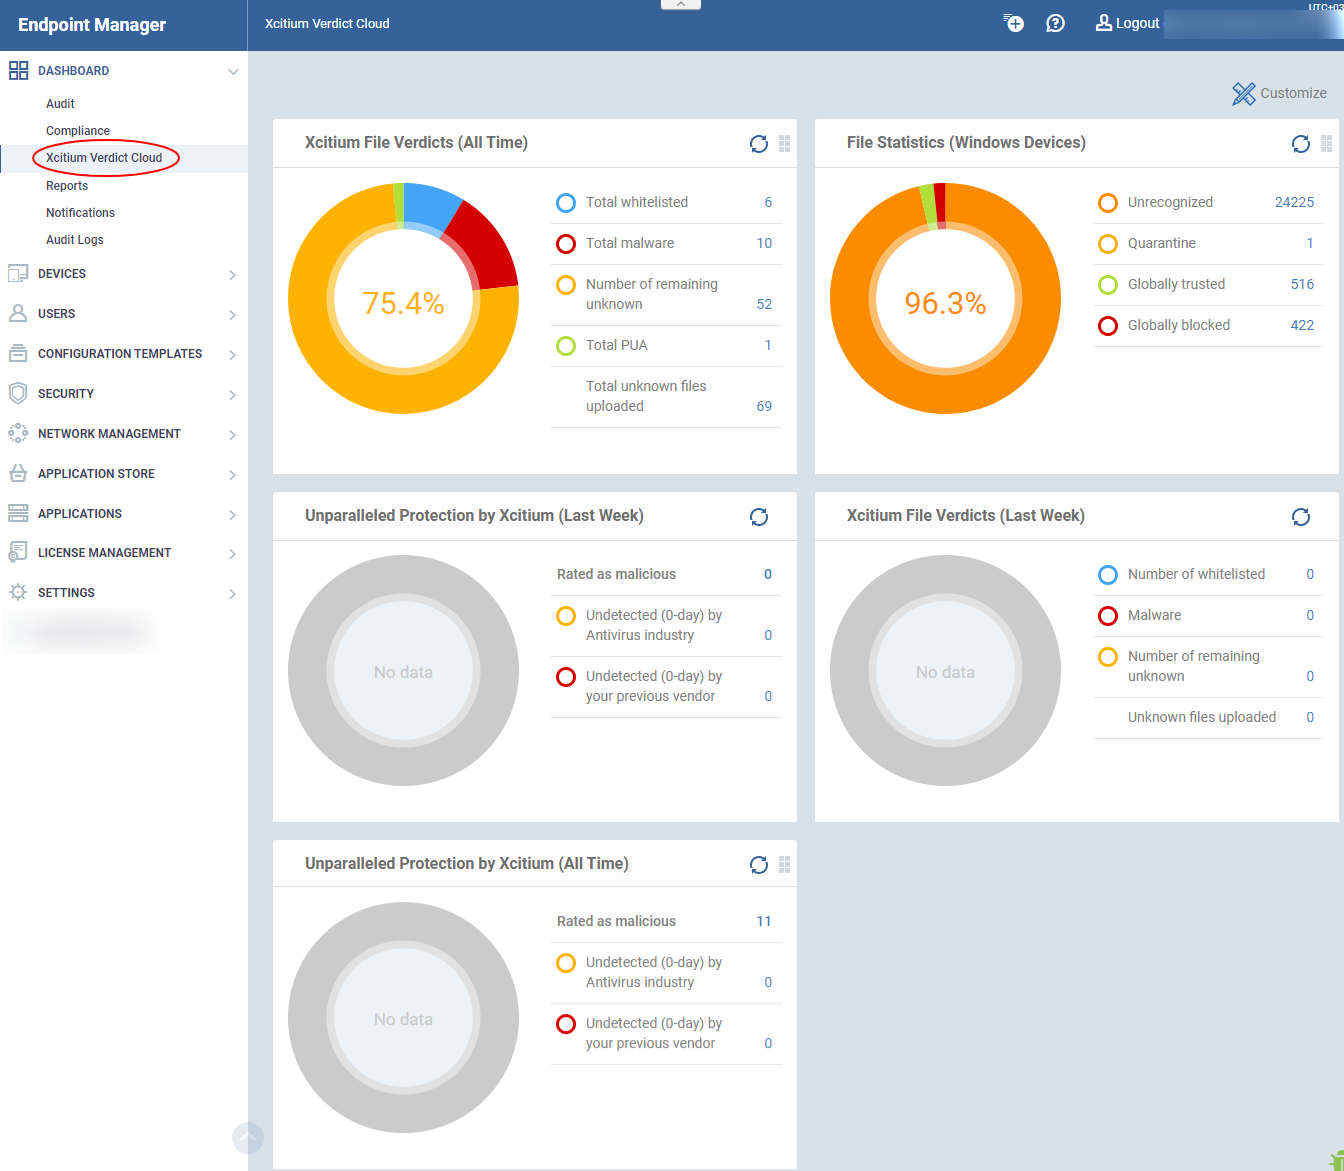Click the Settings gear icon
The height and width of the screenshot is (1171, 1344).
click(18, 593)
